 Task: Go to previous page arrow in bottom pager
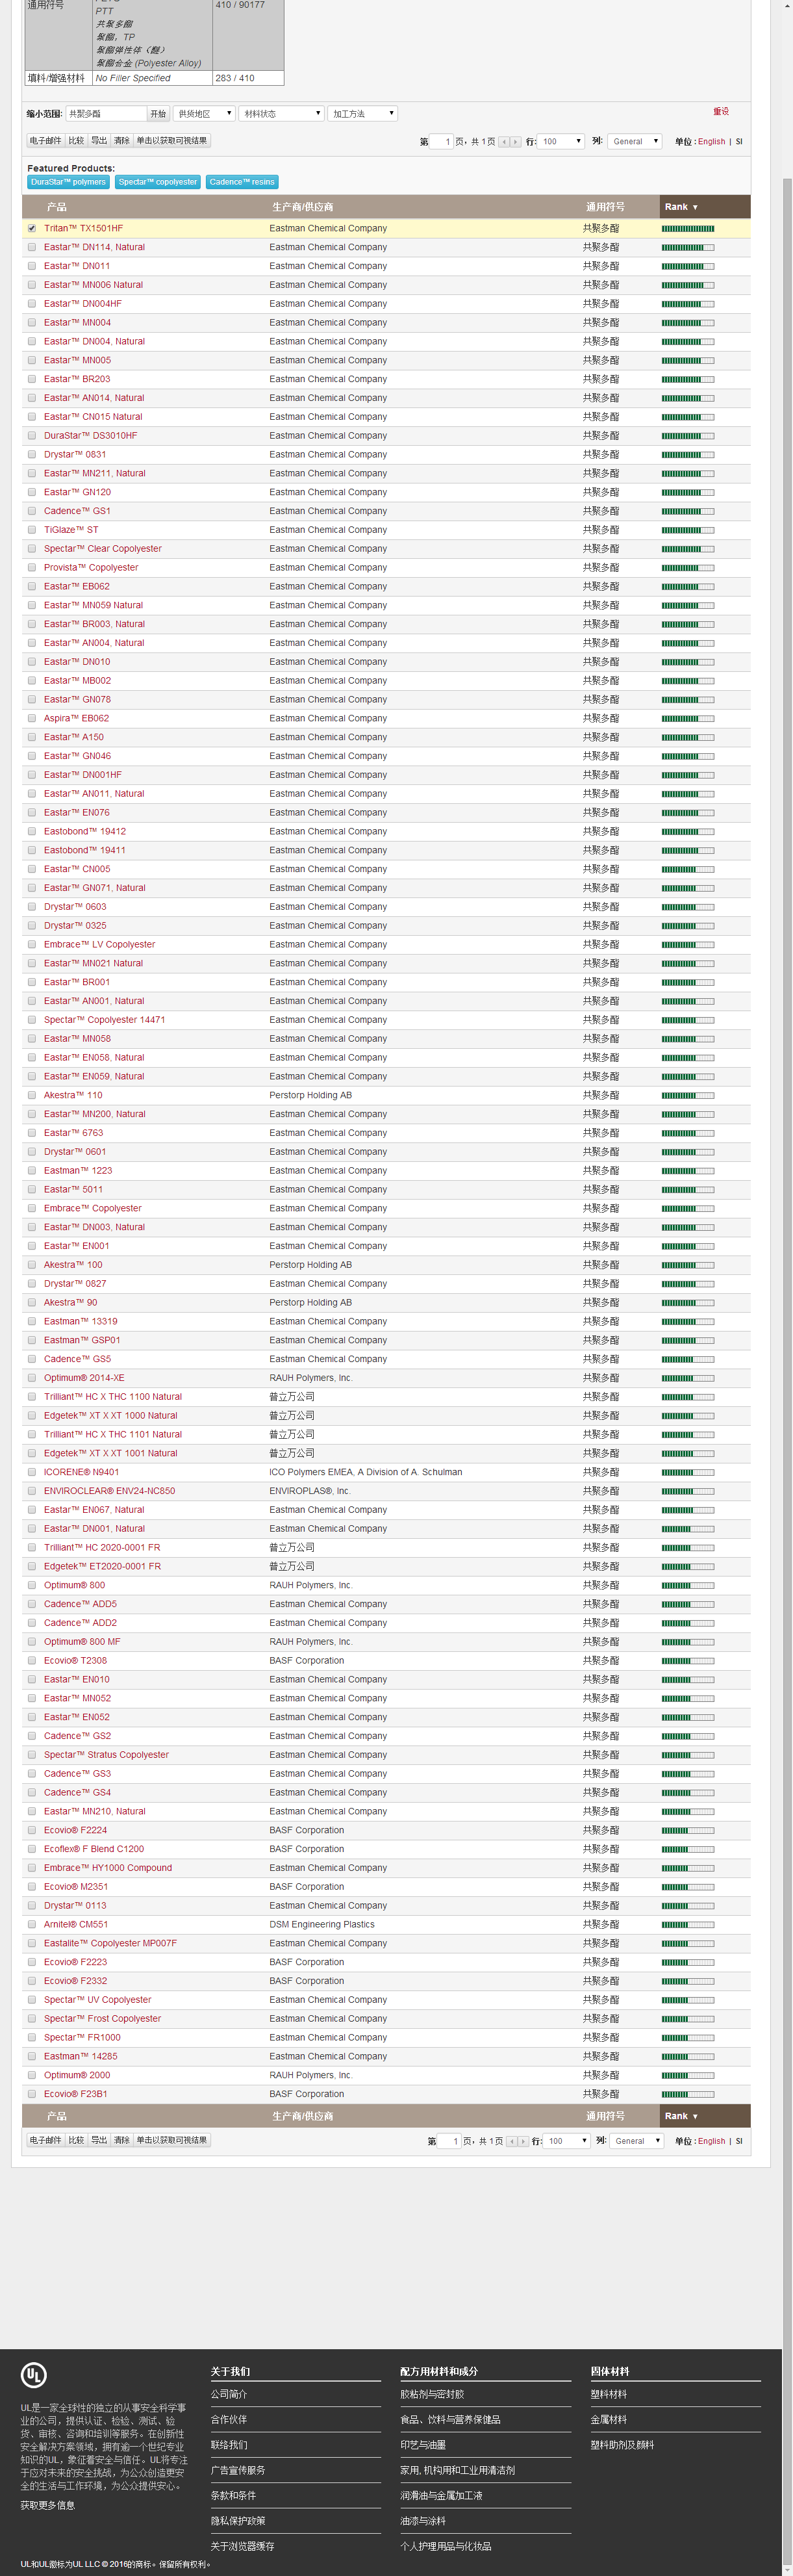(x=512, y=2141)
